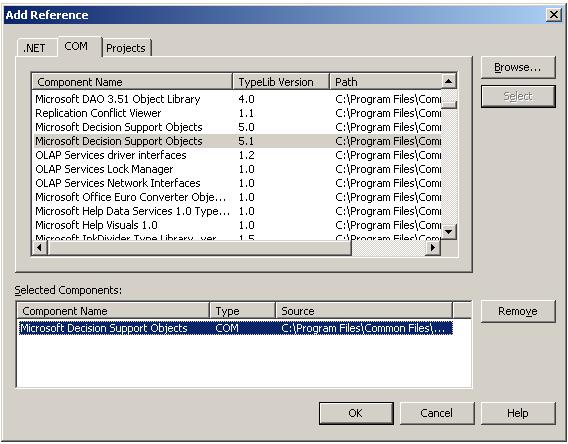
Task: Click the vertical scrollbar up arrow
Action: point(449,81)
